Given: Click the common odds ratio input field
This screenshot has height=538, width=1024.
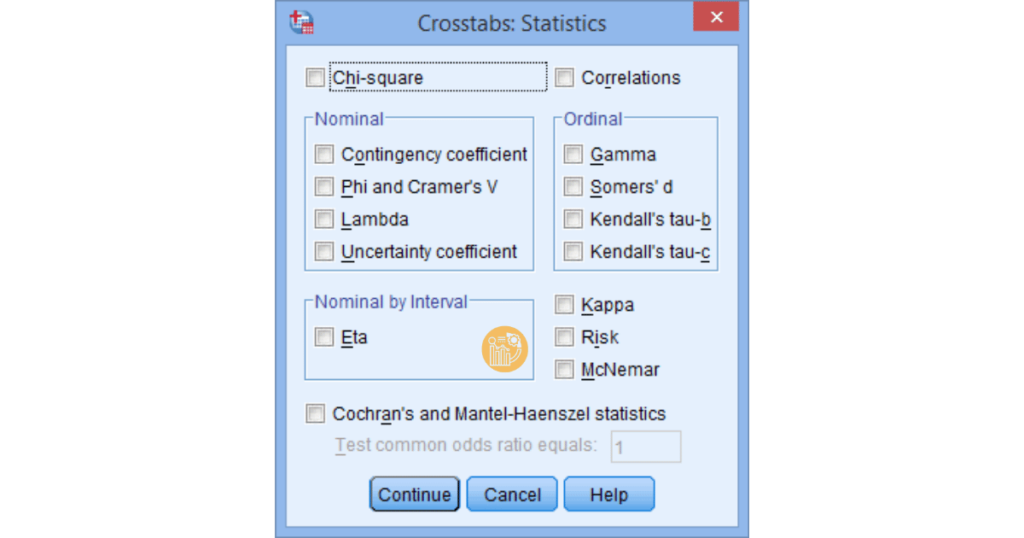Looking at the screenshot, I should point(646,447).
